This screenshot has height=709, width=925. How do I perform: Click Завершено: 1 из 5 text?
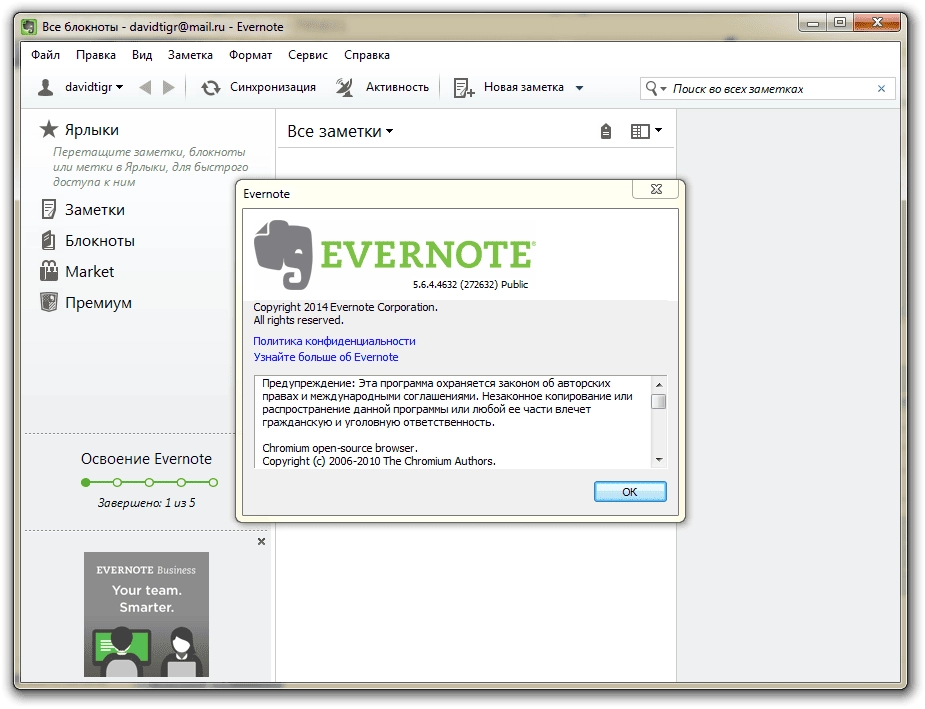pos(146,503)
